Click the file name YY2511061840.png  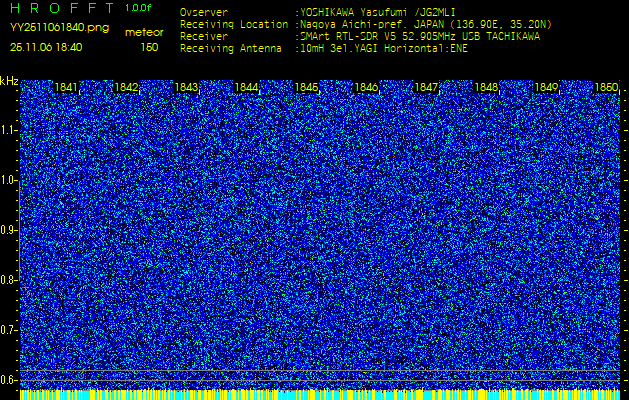click(x=59, y=28)
